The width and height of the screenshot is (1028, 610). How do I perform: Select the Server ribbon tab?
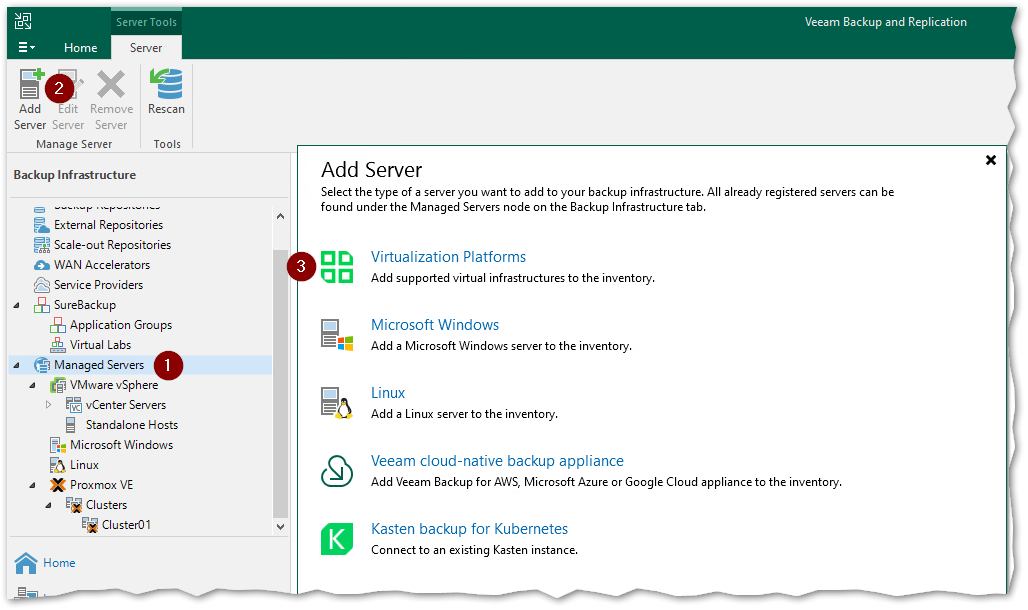pos(146,47)
